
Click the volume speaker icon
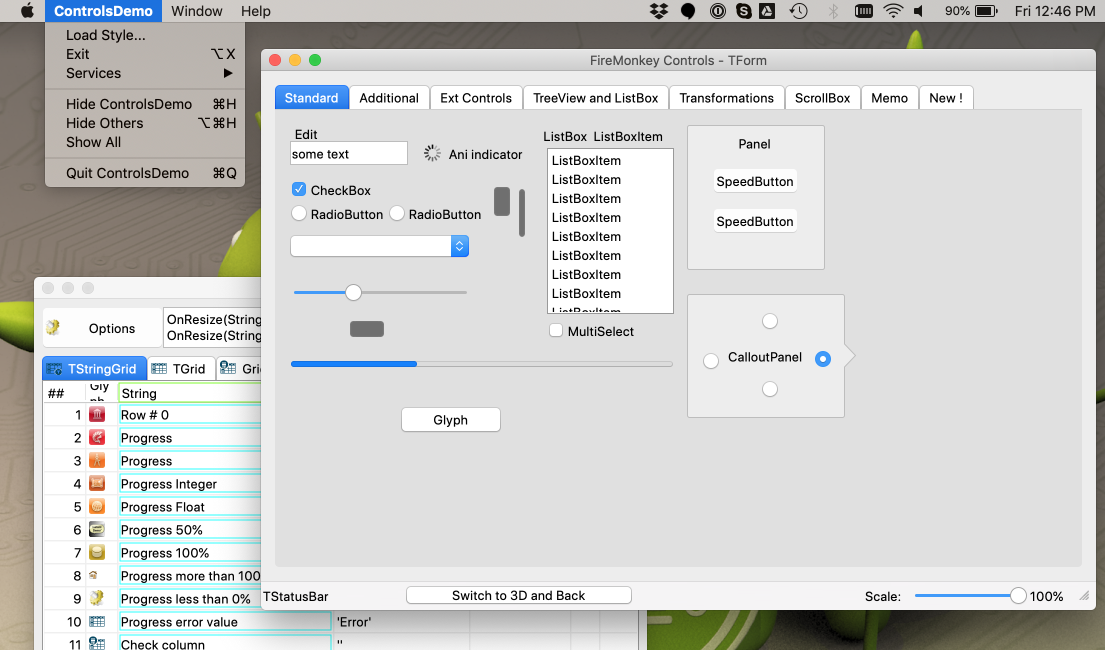click(919, 11)
